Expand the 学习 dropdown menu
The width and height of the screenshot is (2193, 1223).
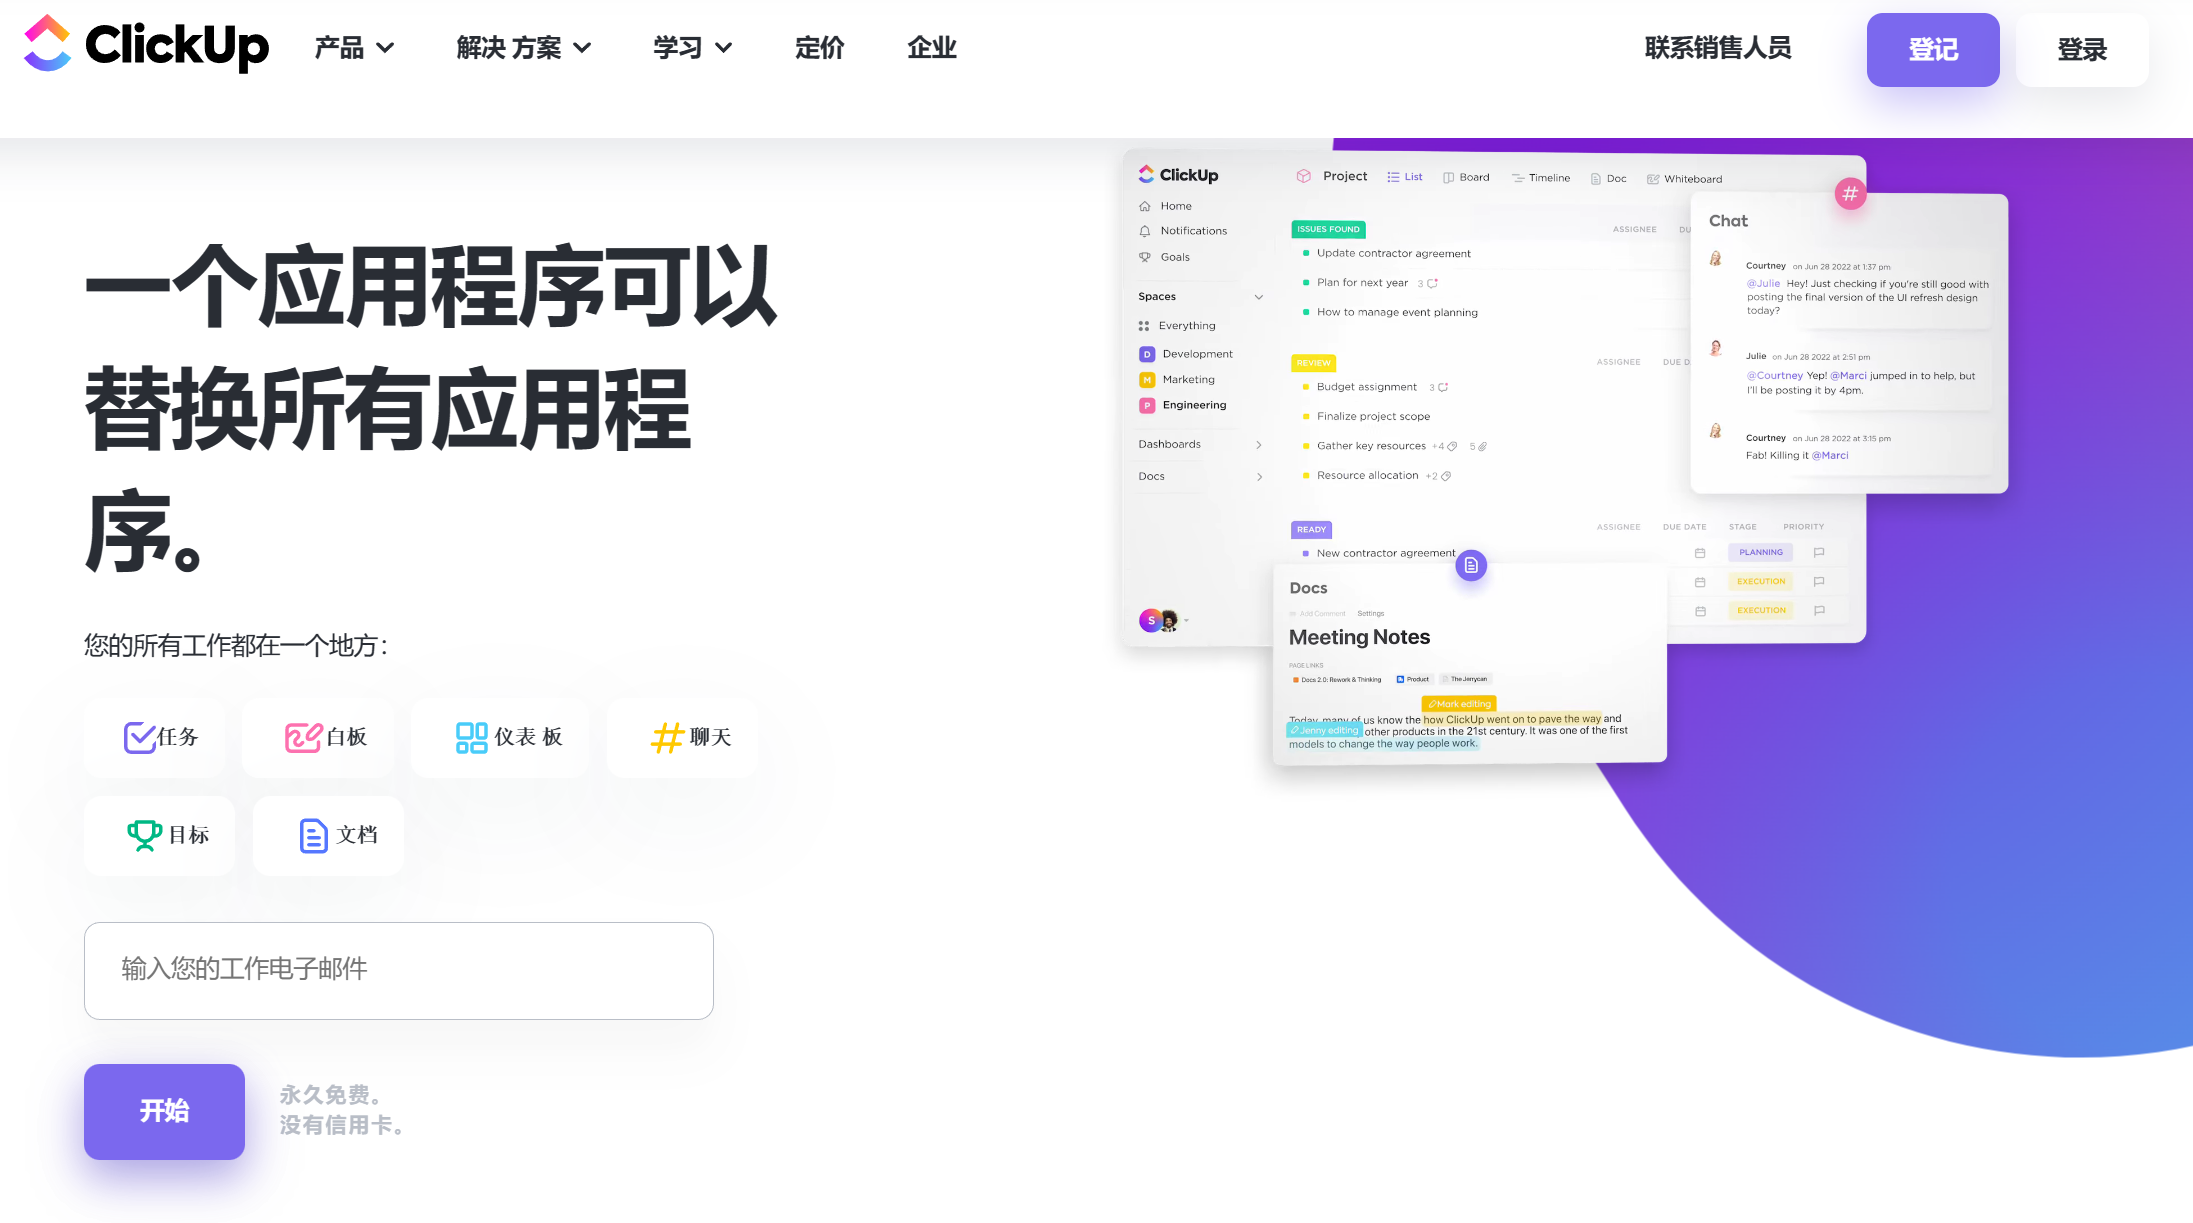coord(692,48)
